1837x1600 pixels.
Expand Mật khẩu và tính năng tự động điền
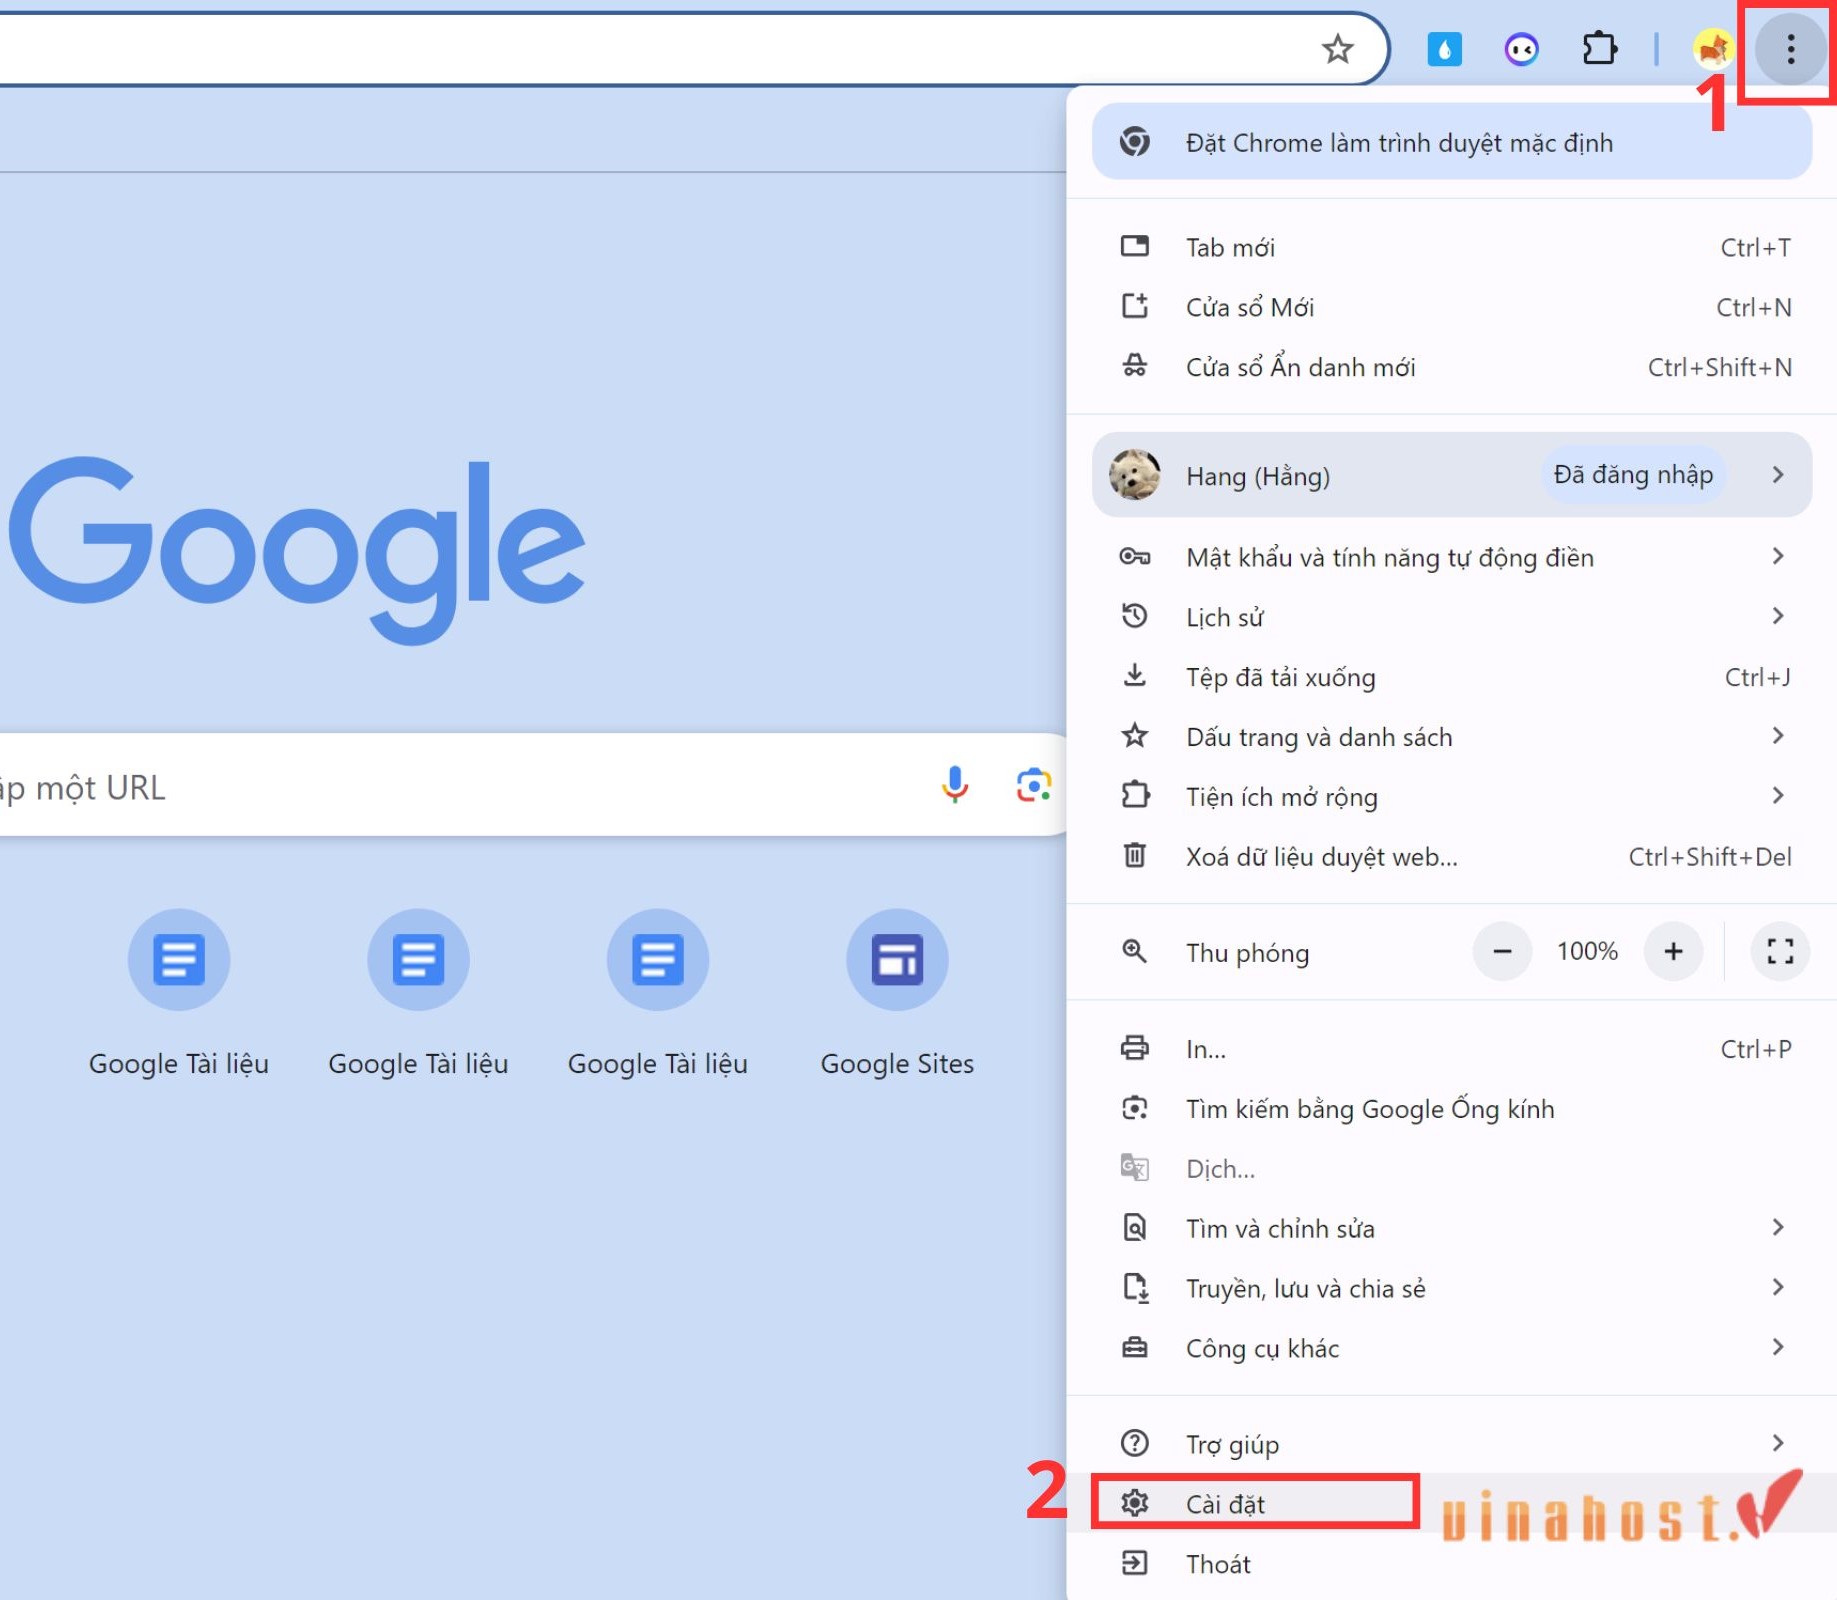(1452, 557)
